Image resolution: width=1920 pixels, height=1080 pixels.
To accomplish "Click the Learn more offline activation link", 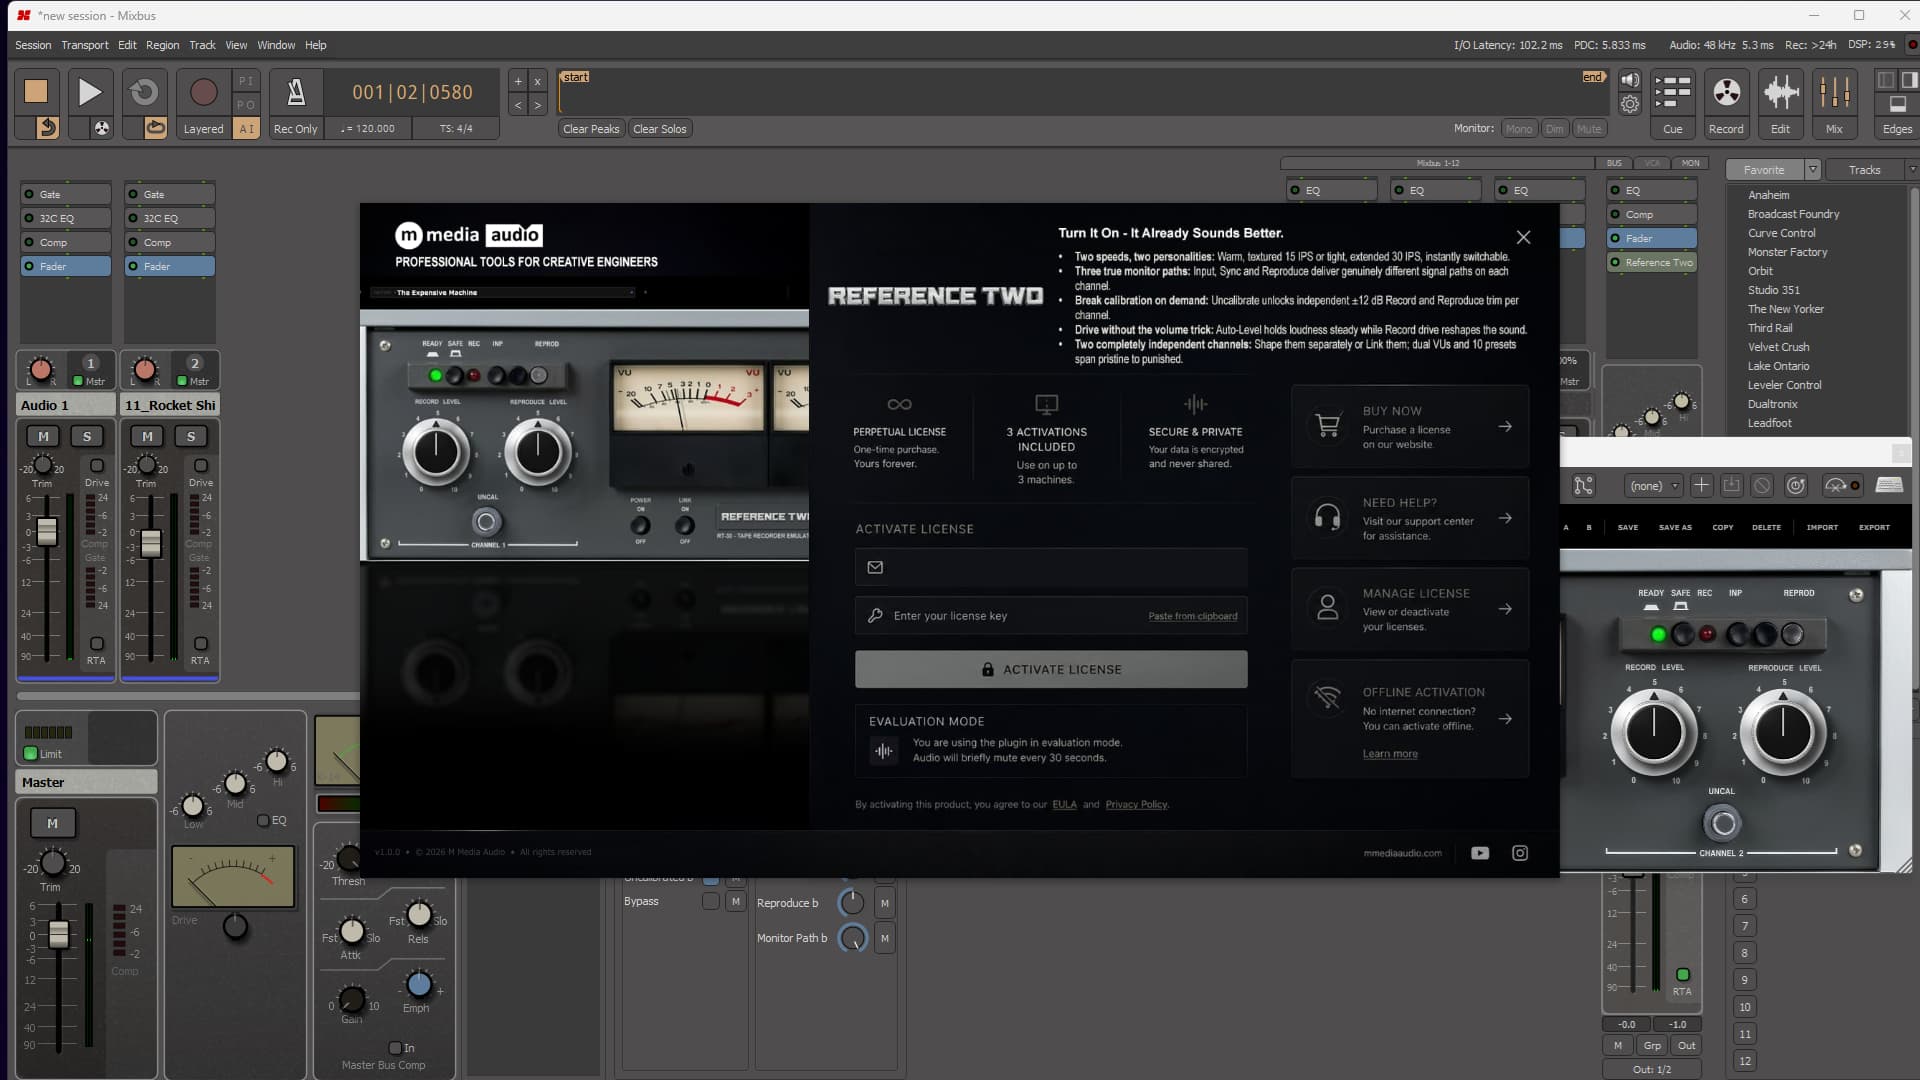I will coord(1390,754).
